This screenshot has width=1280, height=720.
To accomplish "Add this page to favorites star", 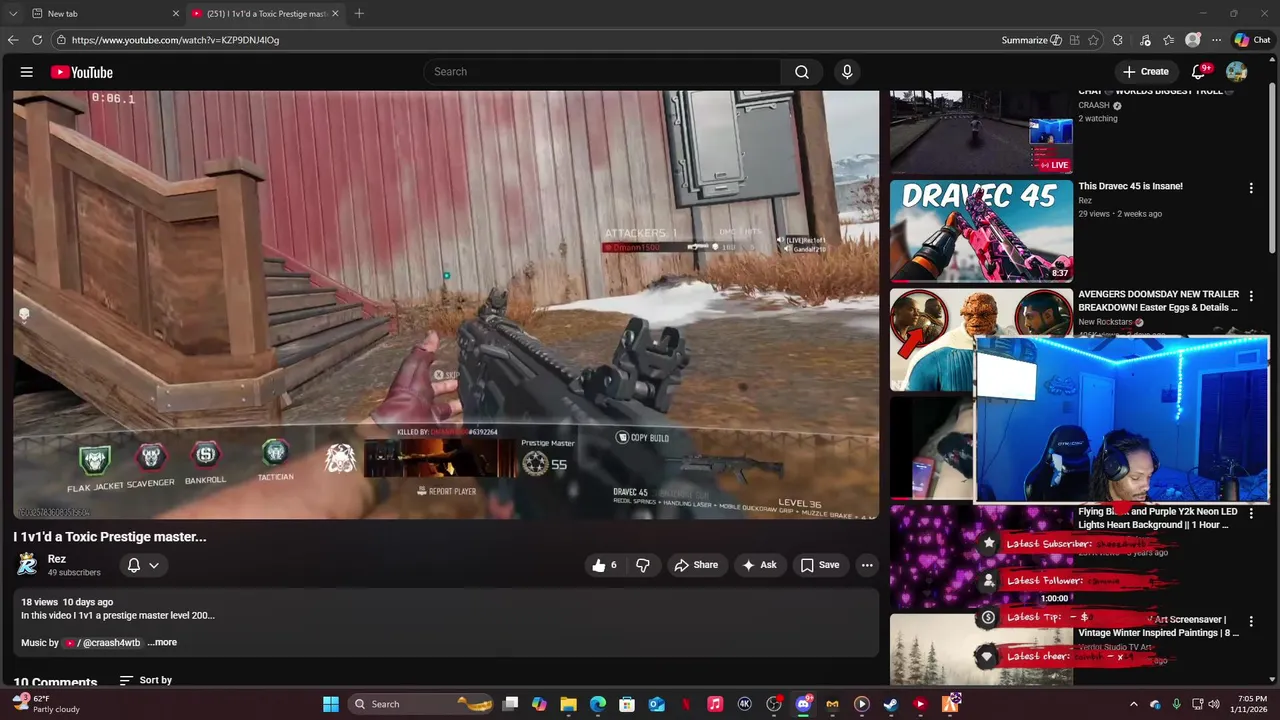I will [x=1093, y=40].
